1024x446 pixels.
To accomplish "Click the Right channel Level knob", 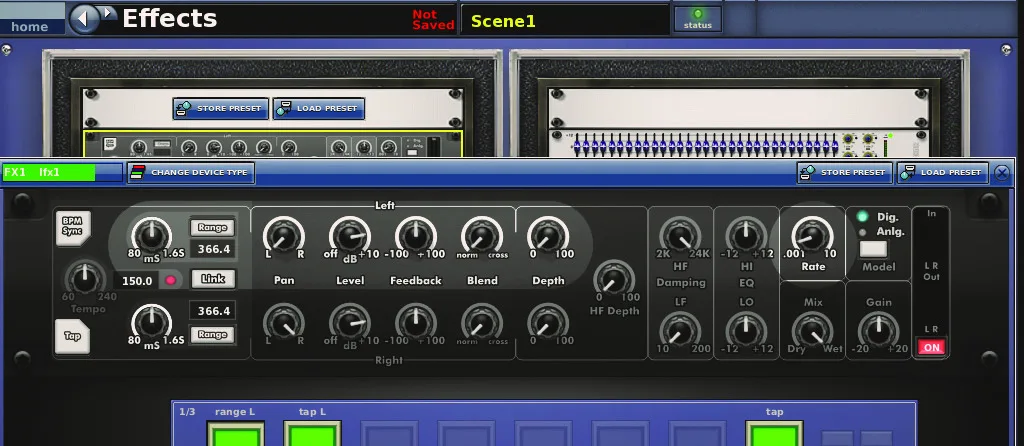I will tap(350, 323).
